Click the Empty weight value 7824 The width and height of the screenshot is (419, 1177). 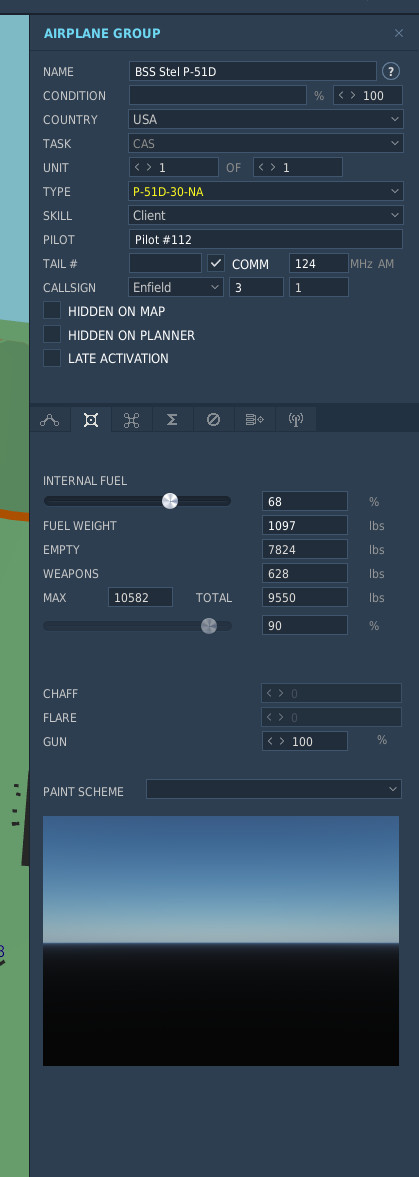pos(305,549)
